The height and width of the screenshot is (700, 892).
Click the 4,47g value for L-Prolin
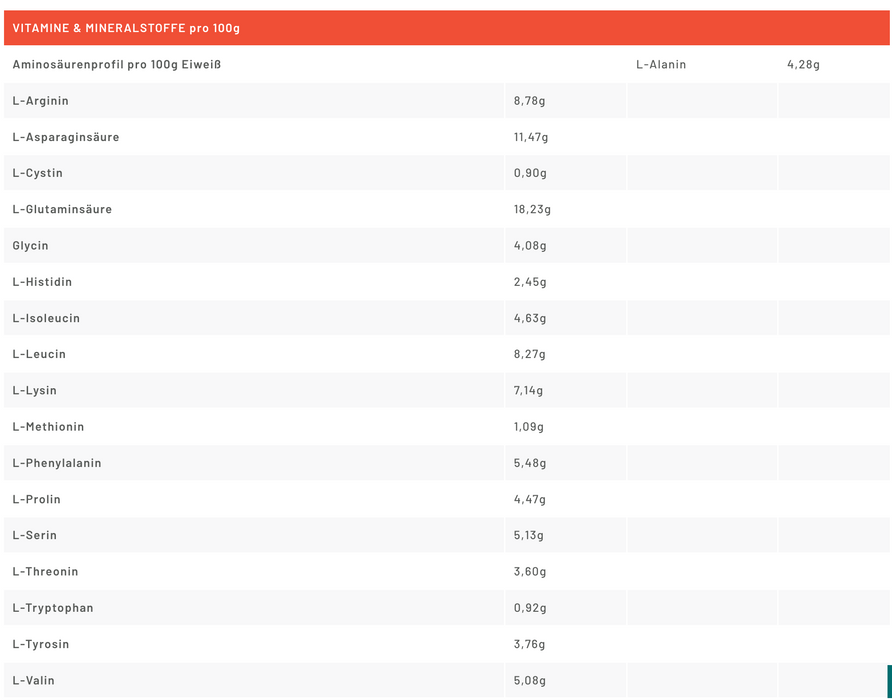530,499
